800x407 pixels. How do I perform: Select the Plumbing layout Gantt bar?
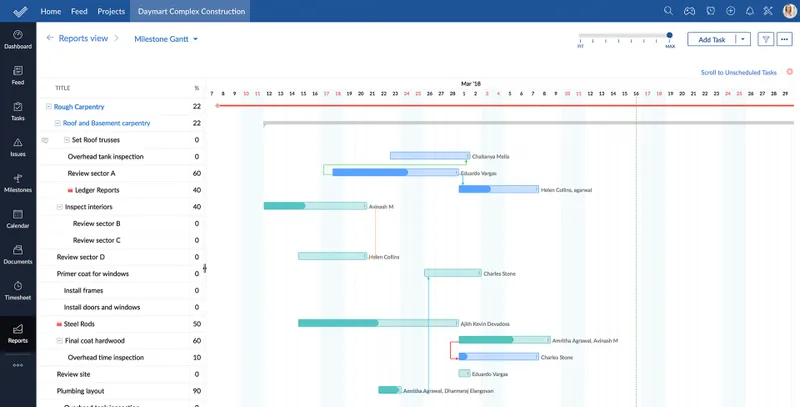(390, 390)
